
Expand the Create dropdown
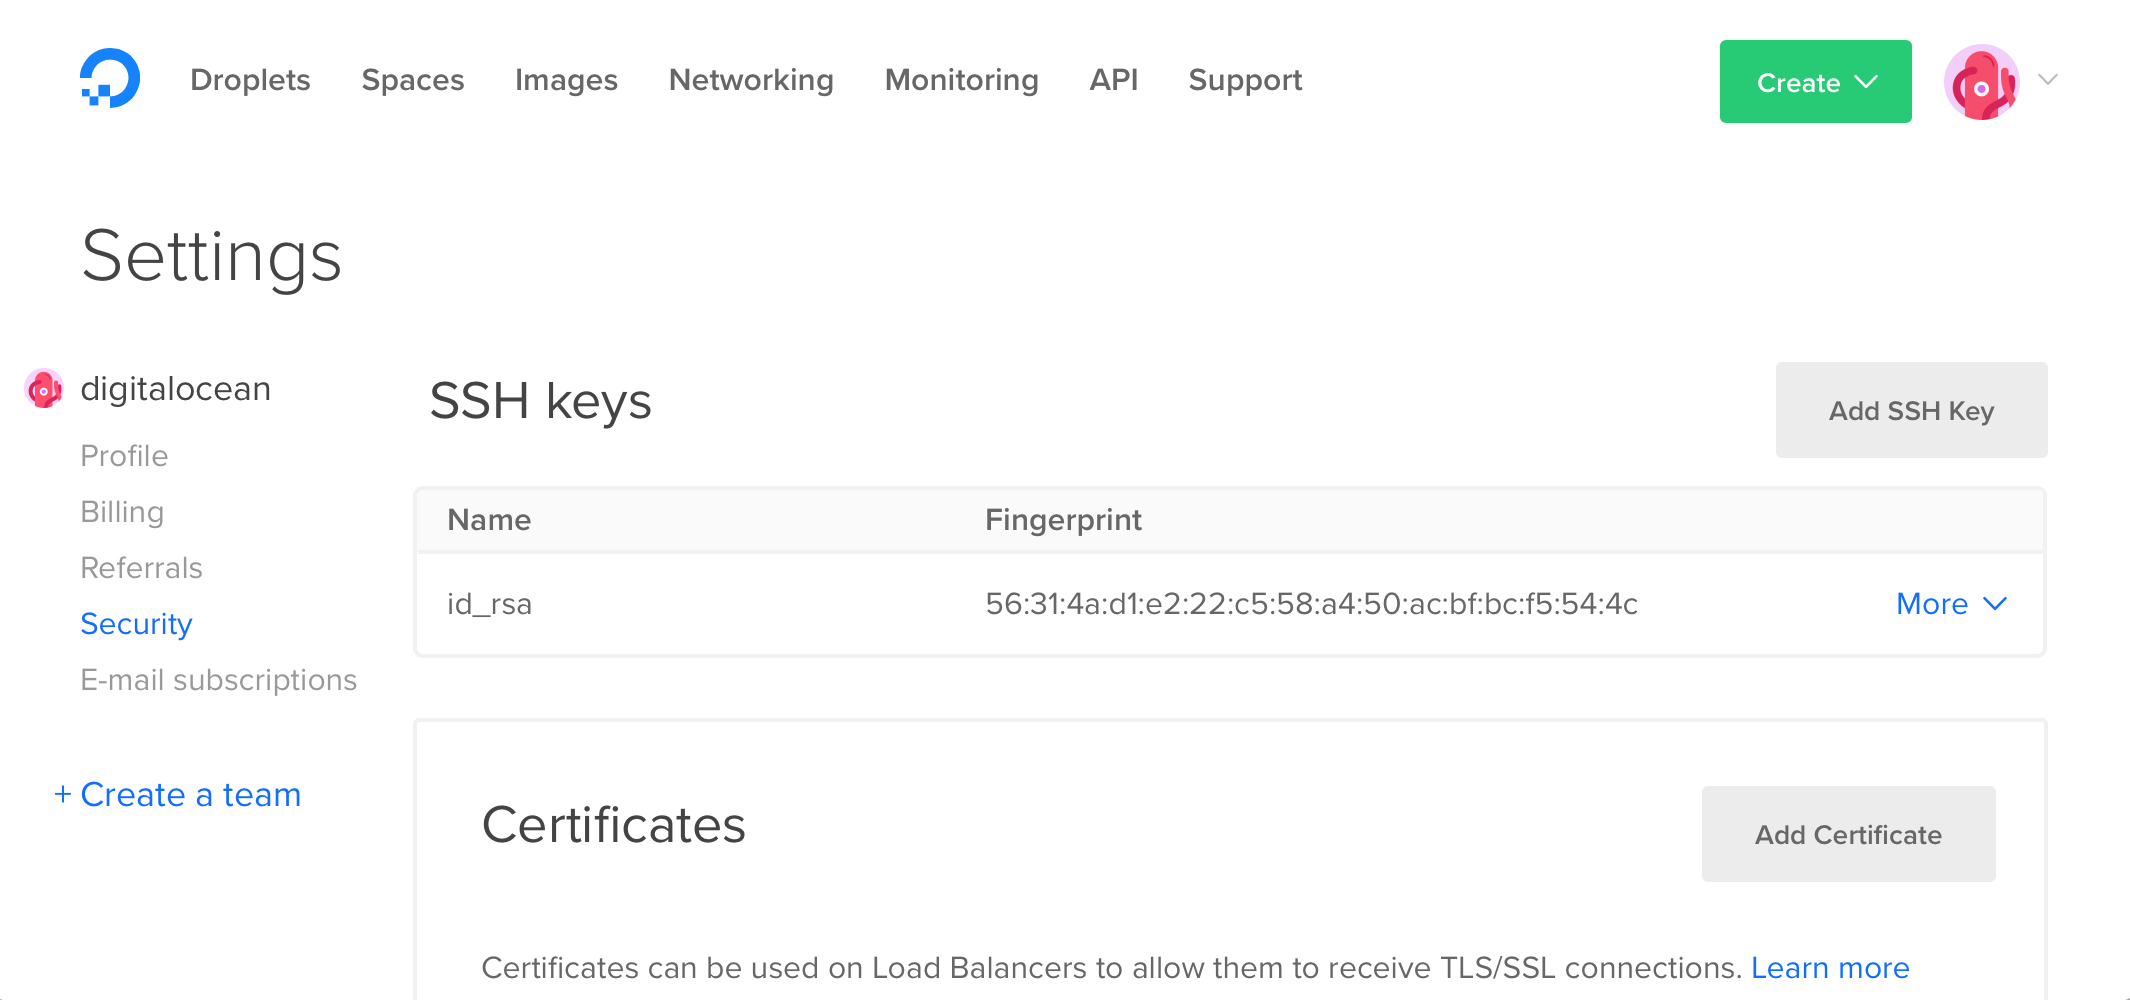1815,81
